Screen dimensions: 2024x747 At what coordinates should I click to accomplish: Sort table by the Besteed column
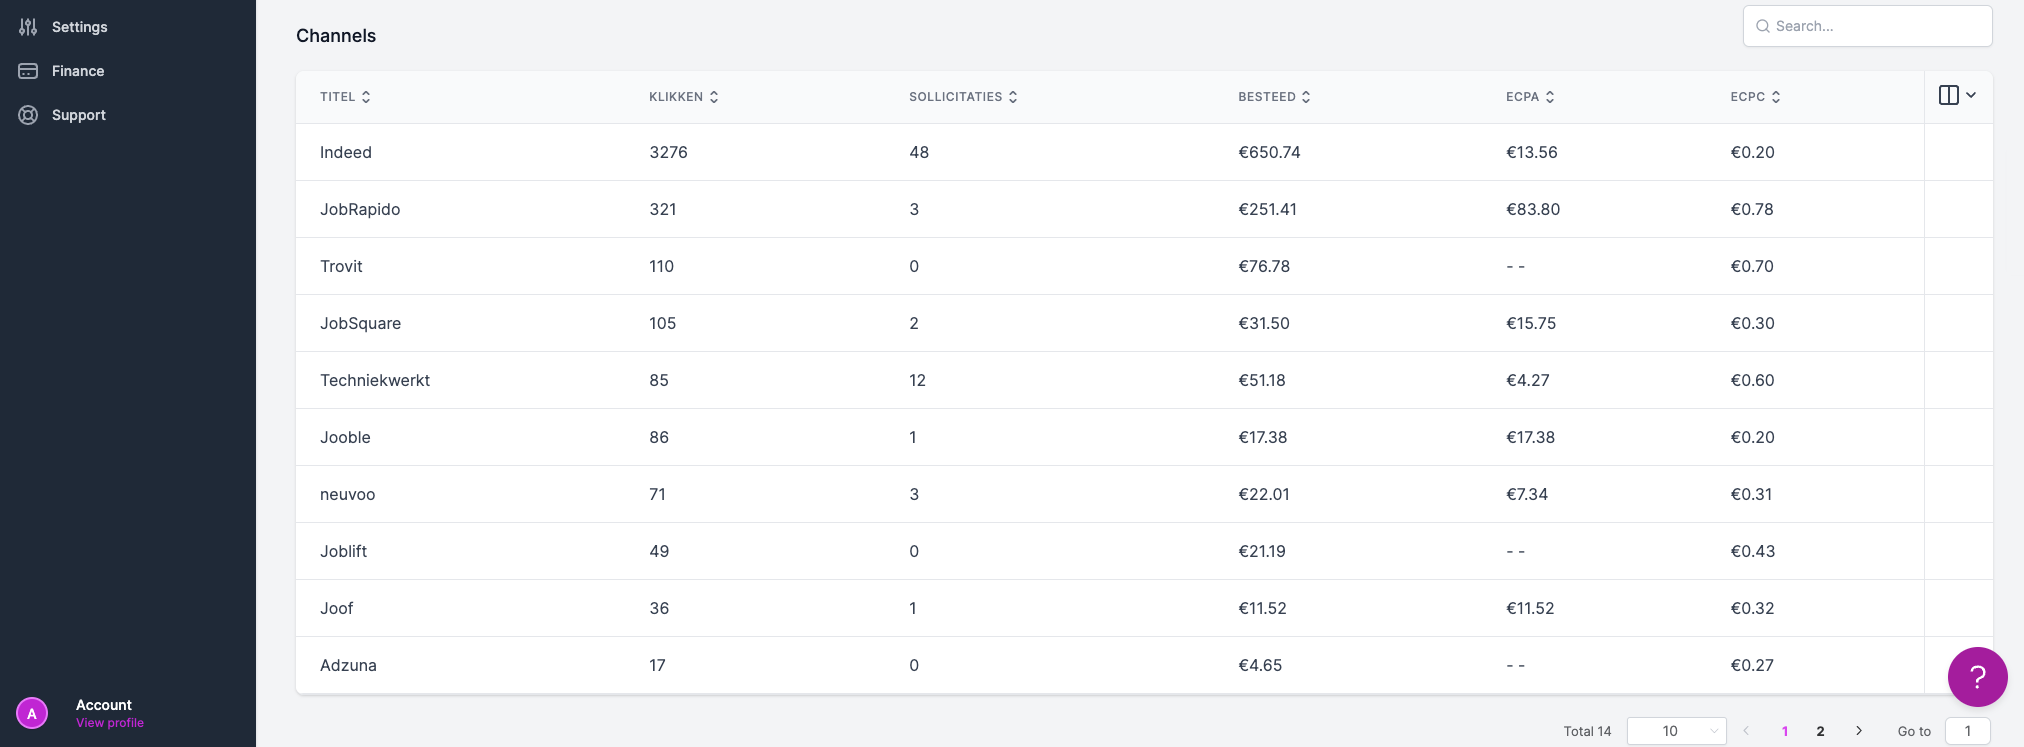coord(1274,97)
